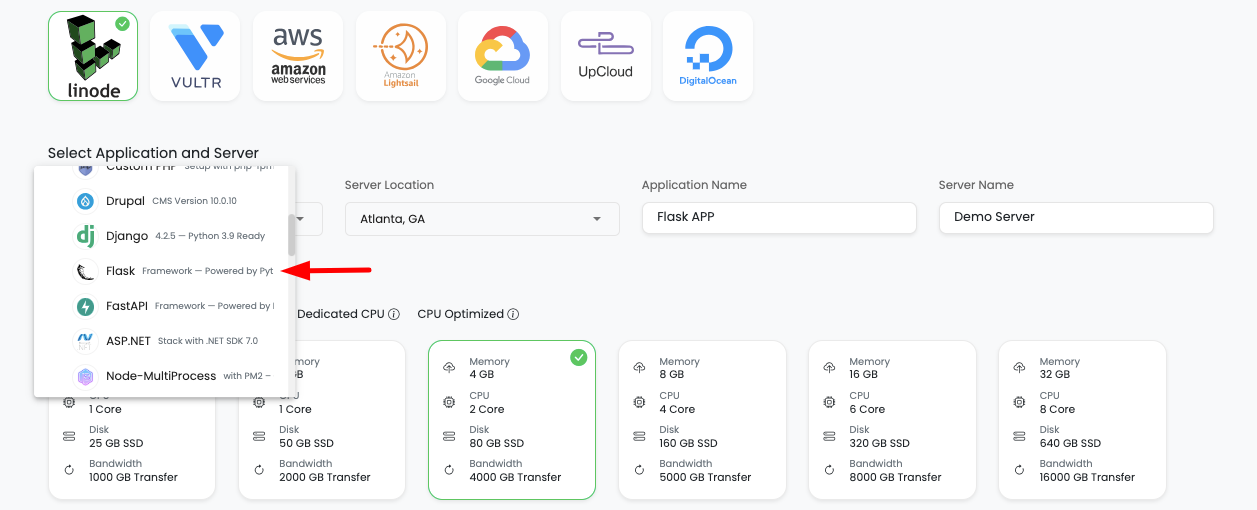The image size is (1257, 510).
Task: Choose the Flask framework option
Action: click(162, 271)
